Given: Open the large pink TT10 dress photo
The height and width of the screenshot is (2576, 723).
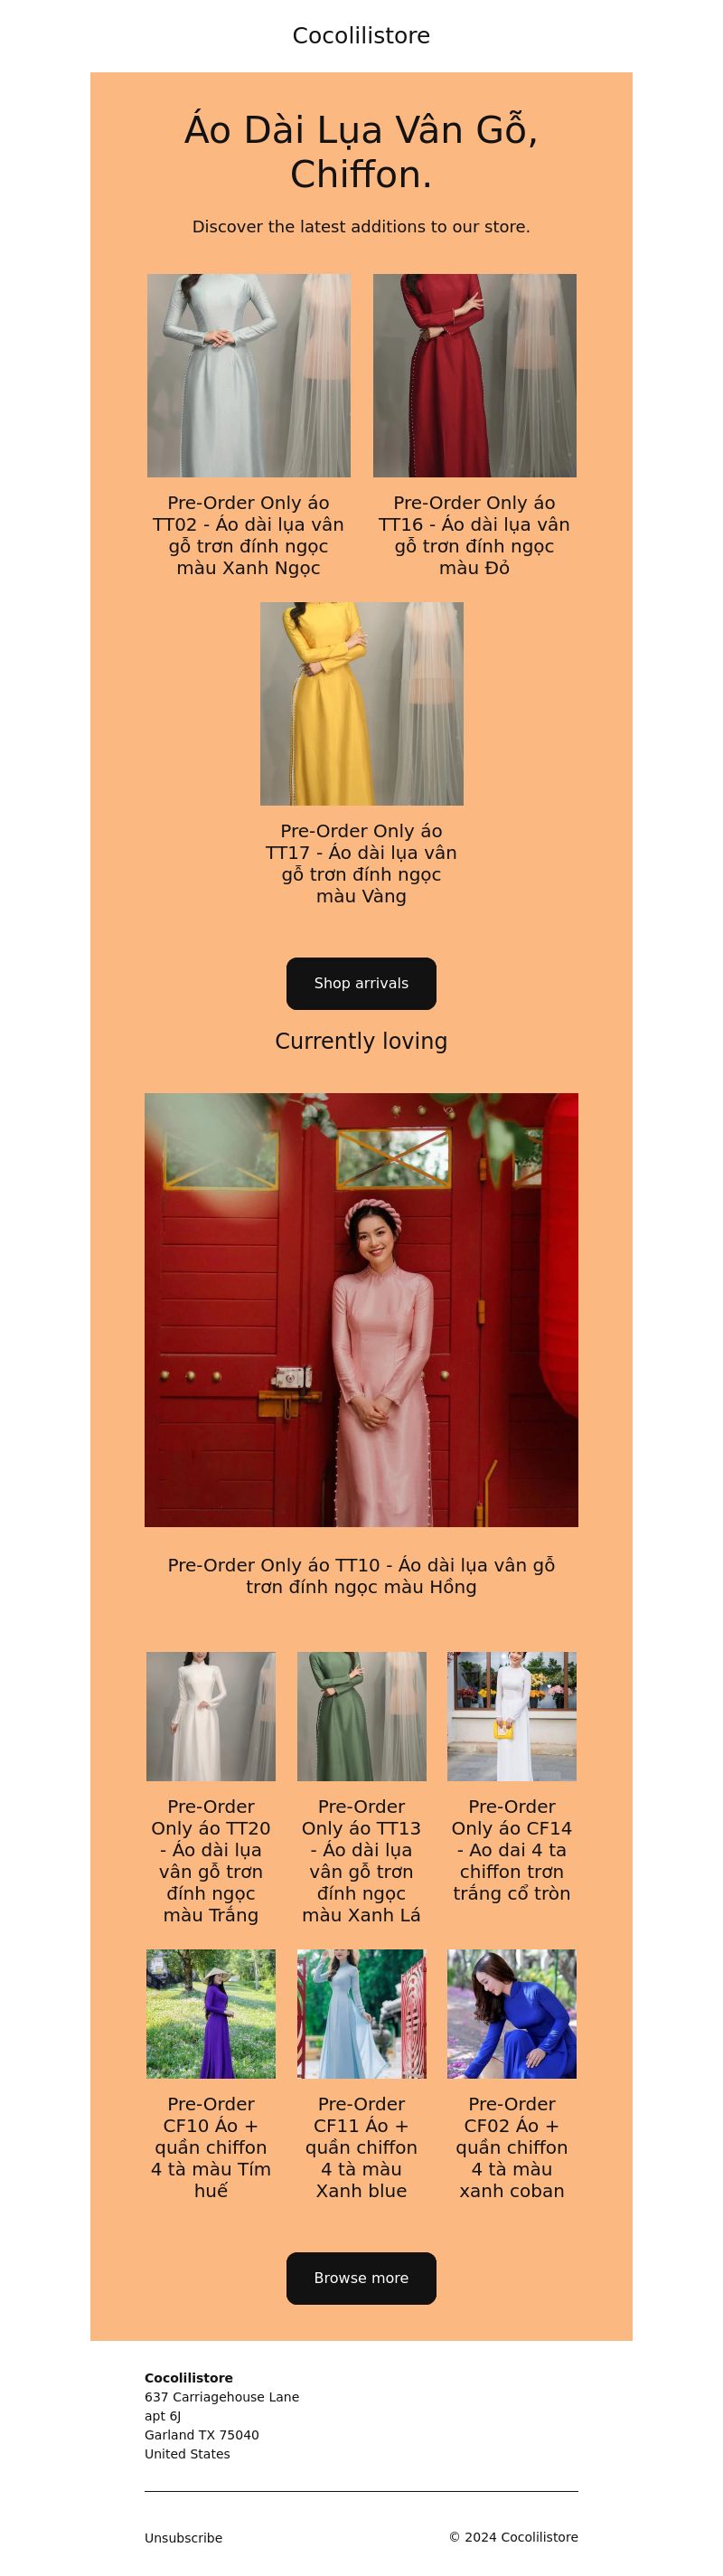Looking at the screenshot, I should click(x=361, y=1310).
